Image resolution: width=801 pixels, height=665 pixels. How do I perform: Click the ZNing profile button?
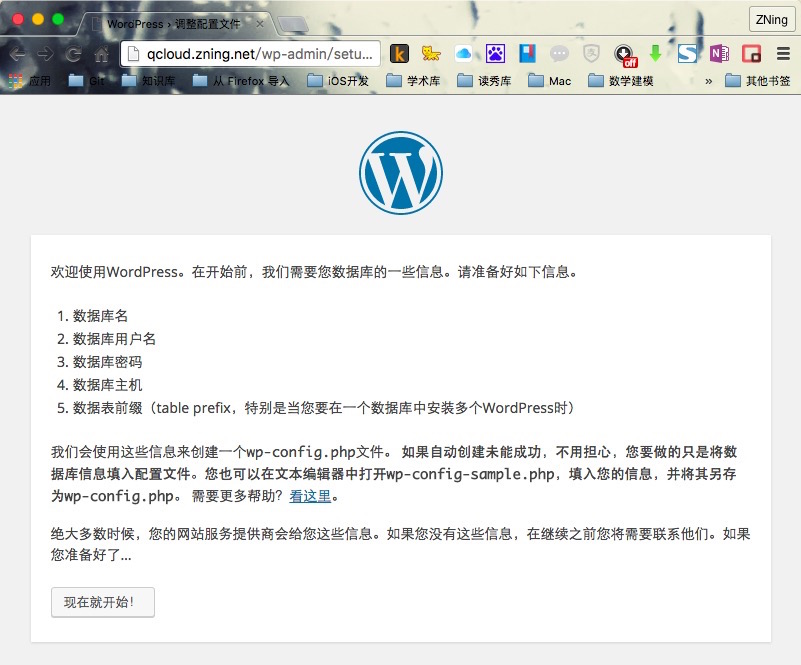(771, 20)
